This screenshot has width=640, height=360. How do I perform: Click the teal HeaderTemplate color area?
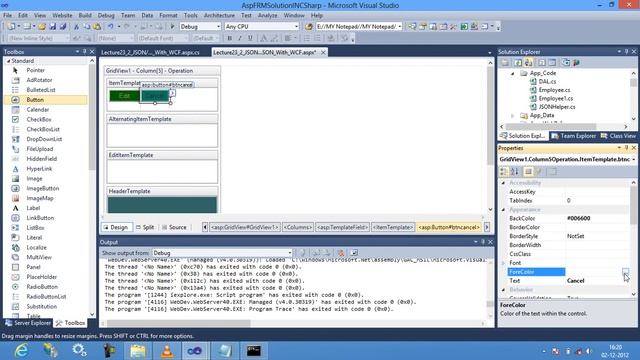162,204
